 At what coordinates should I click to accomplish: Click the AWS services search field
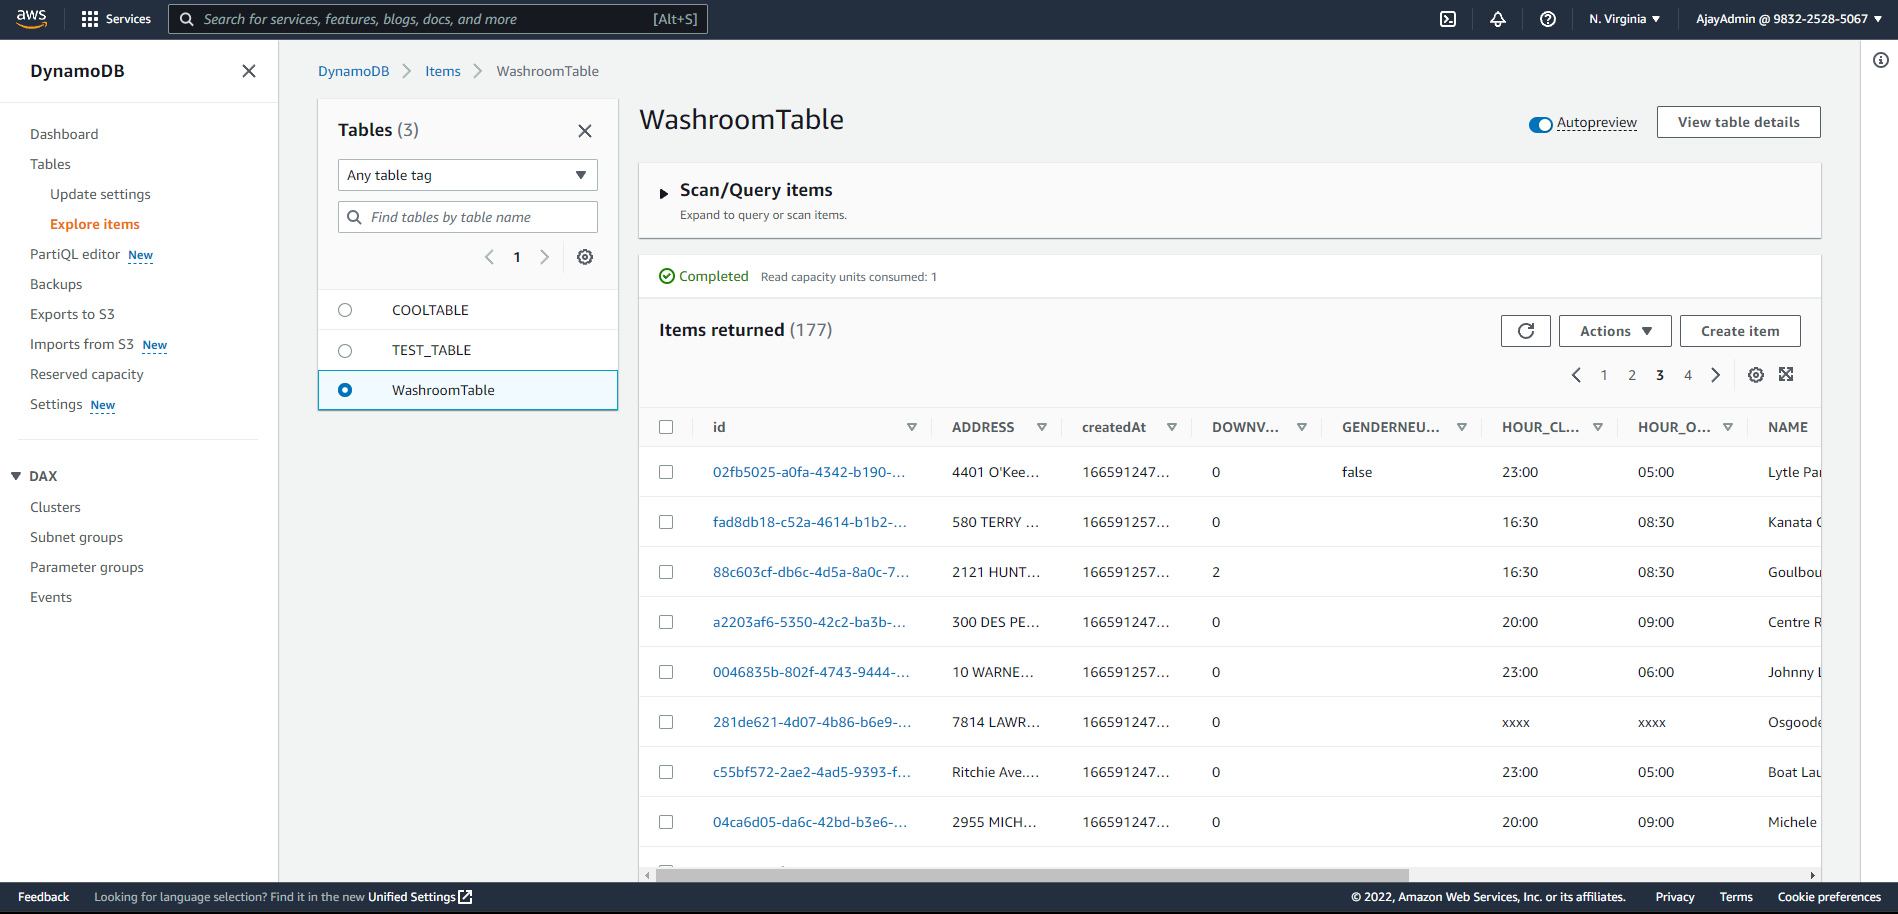[x=438, y=19]
